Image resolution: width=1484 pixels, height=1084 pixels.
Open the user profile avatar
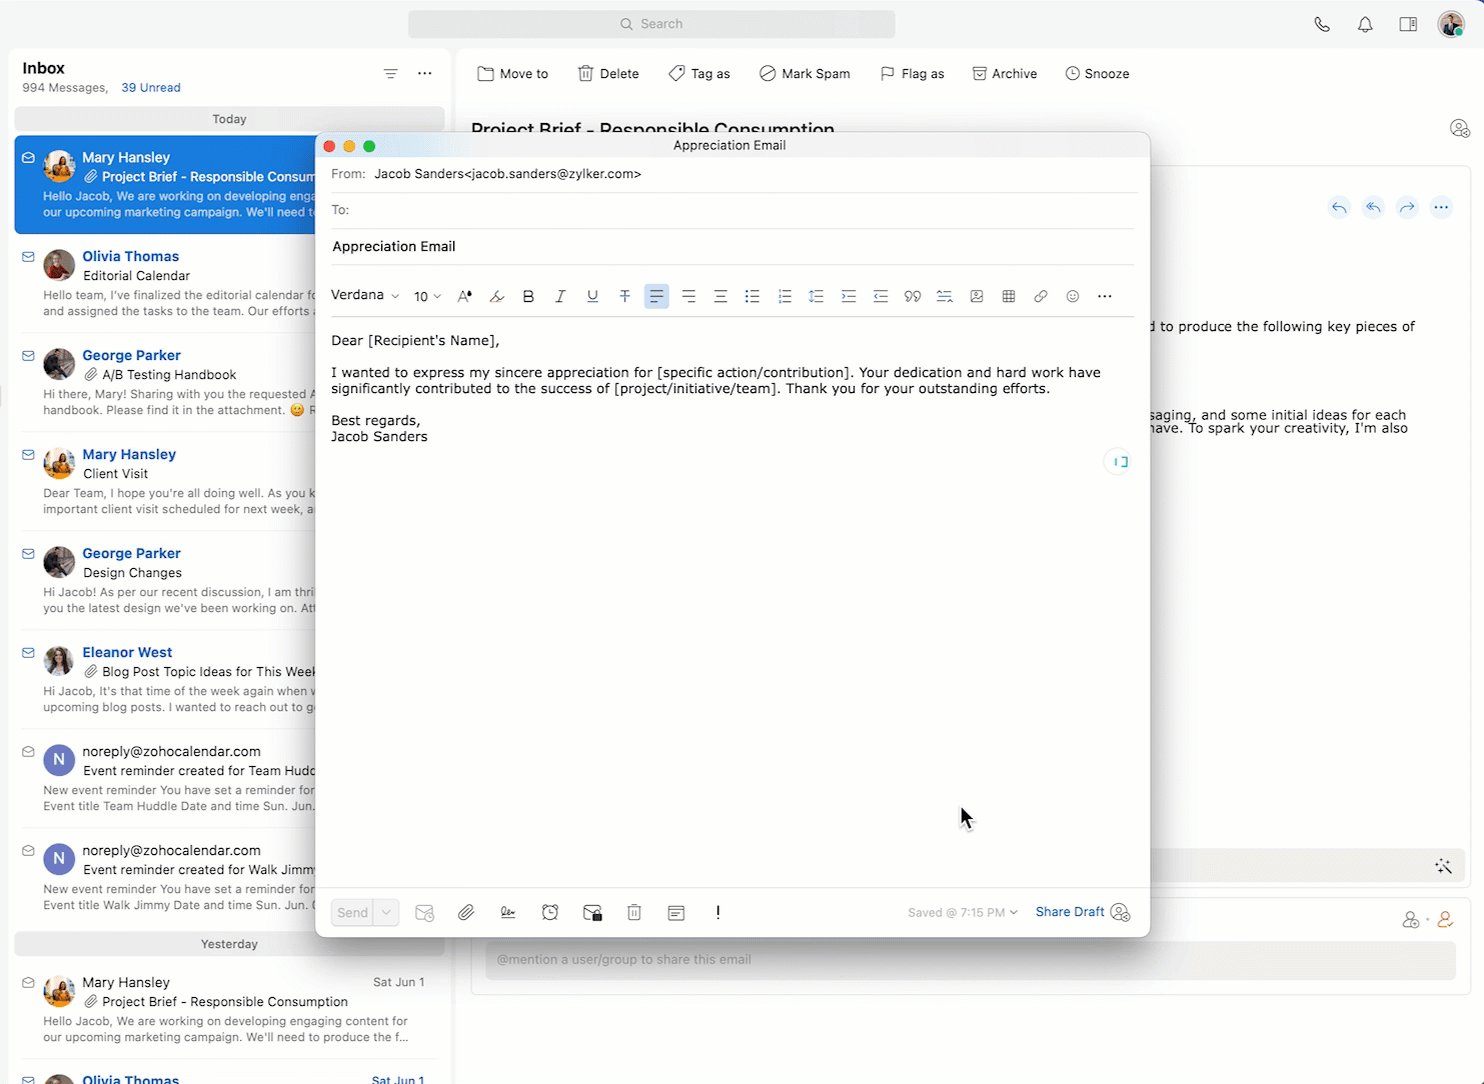1451,25
